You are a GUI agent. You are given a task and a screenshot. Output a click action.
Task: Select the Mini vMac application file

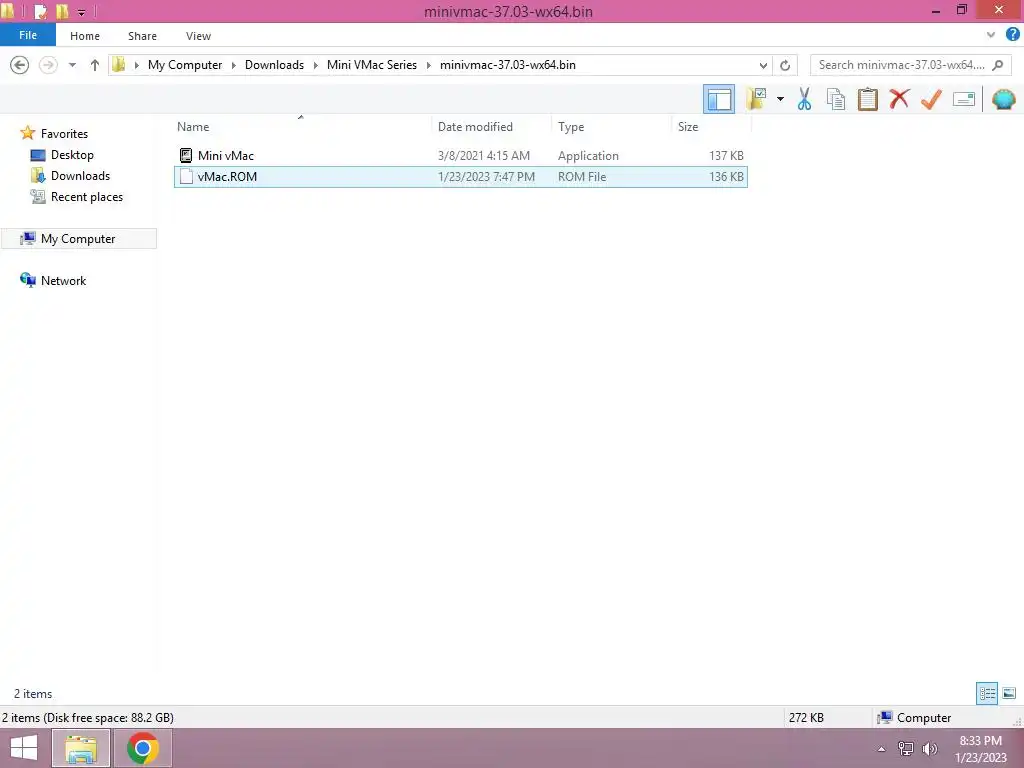pos(460,155)
